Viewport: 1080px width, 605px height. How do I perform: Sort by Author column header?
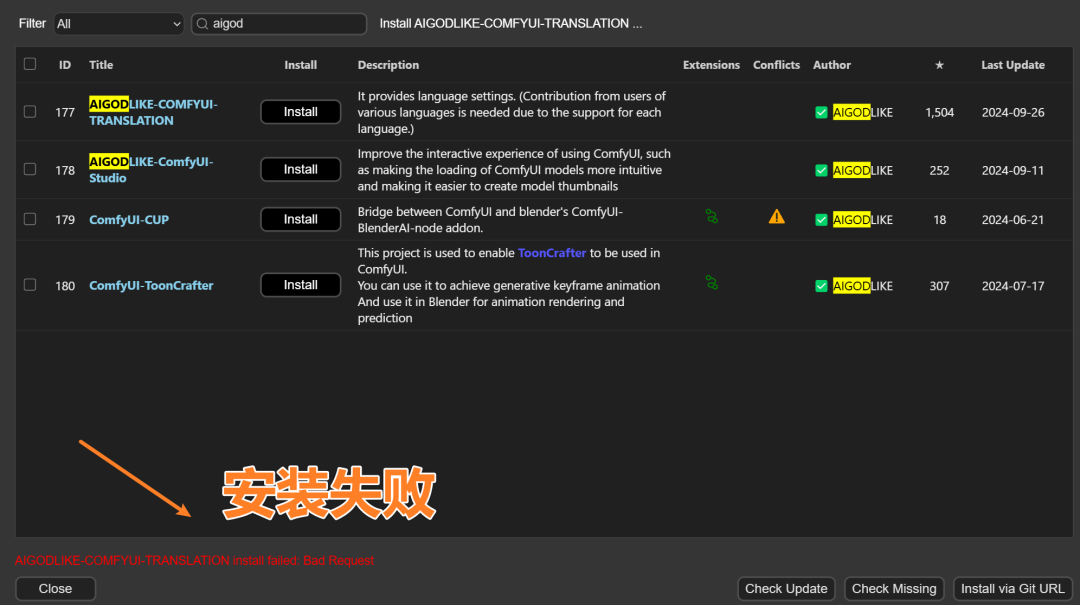pyautogui.click(x=831, y=65)
